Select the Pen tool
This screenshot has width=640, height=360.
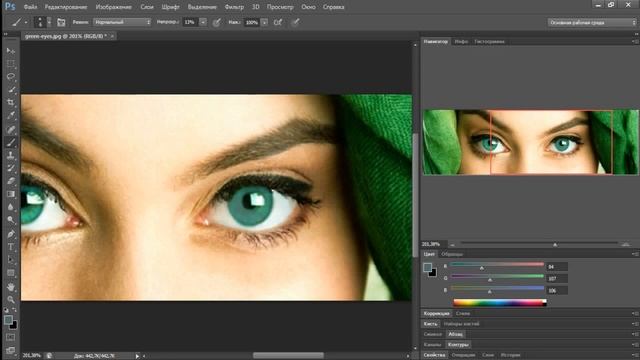[11, 234]
